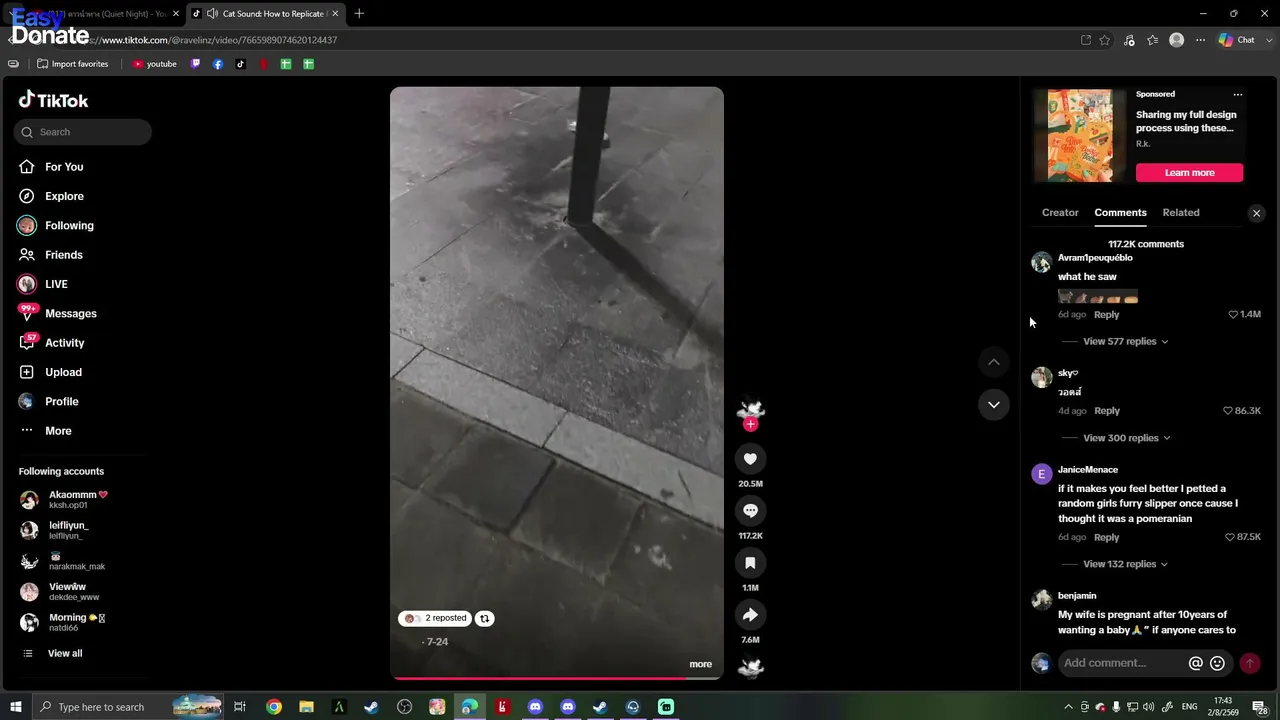Viewport: 1280px width, 720px height.
Task: Open comments via the speech bubble icon
Action: tap(750, 511)
